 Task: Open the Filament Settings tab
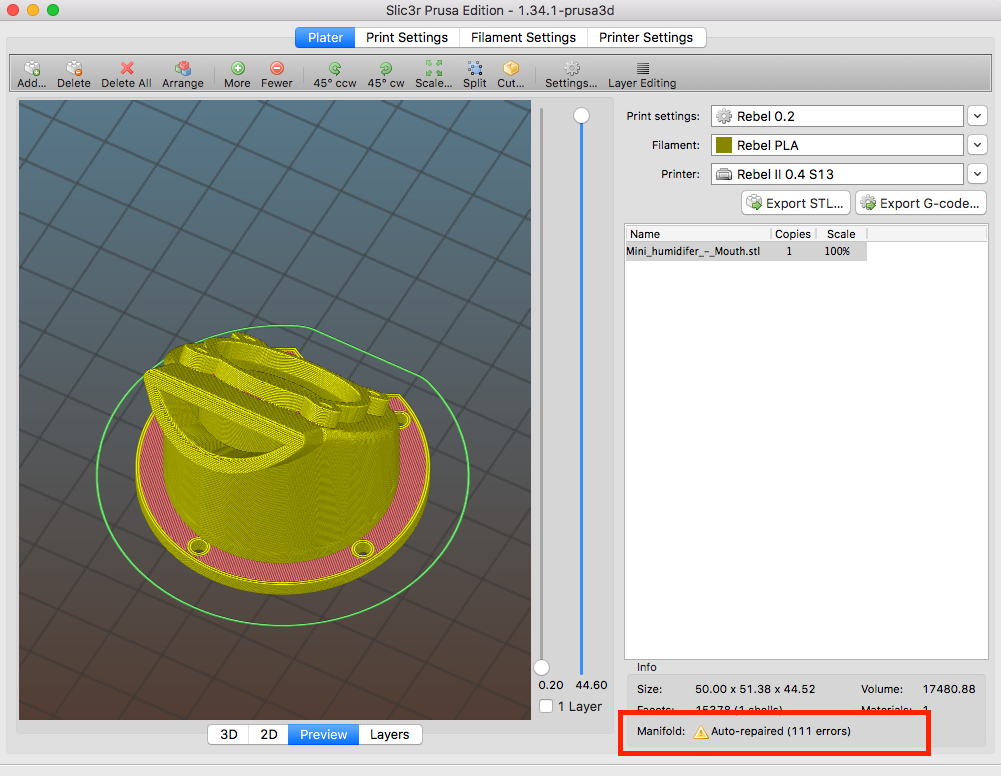click(x=524, y=37)
